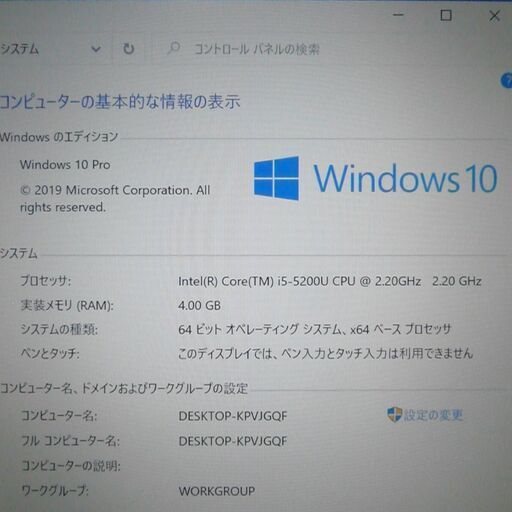Viewport: 512px width, 512px height.
Task: Click the ペンとタッチ label
Action: click(x=50, y=353)
